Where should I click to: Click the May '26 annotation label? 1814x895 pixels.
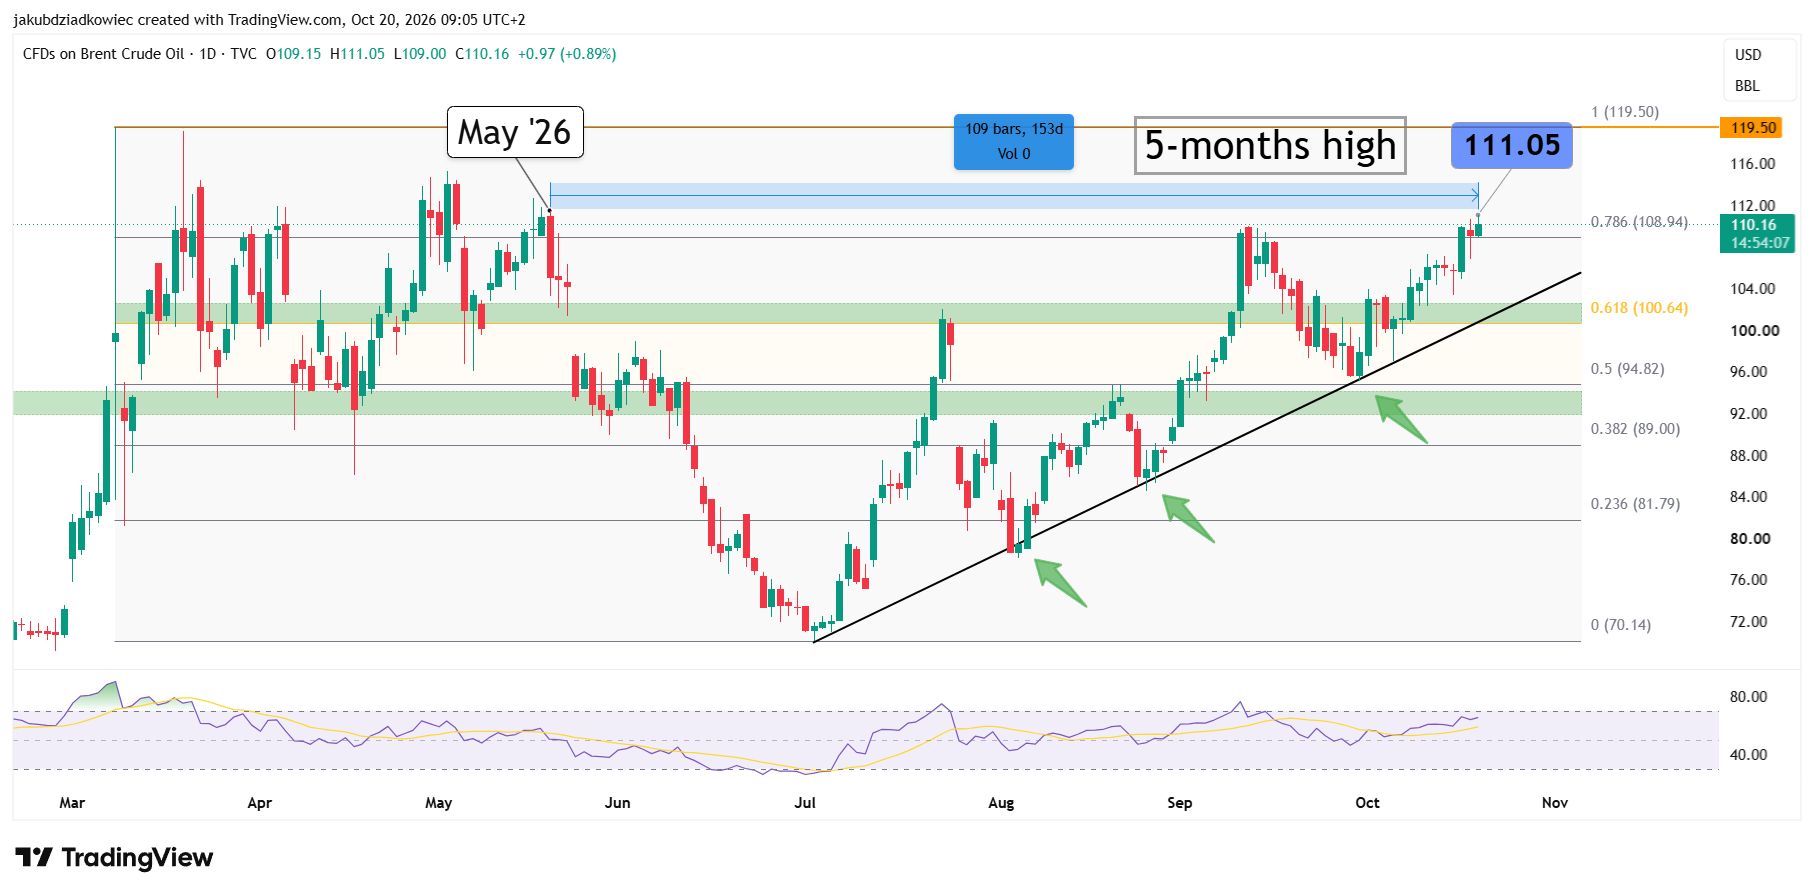click(515, 132)
